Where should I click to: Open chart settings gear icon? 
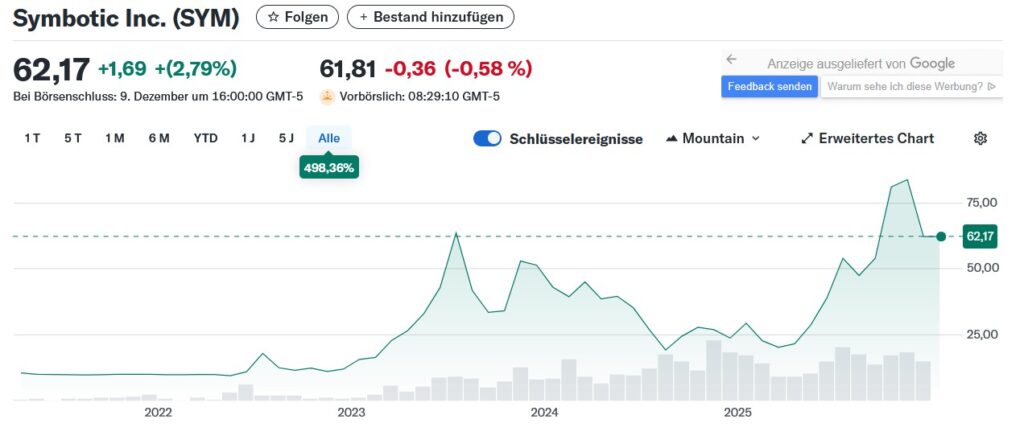pyautogui.click(x=980, y=138)
